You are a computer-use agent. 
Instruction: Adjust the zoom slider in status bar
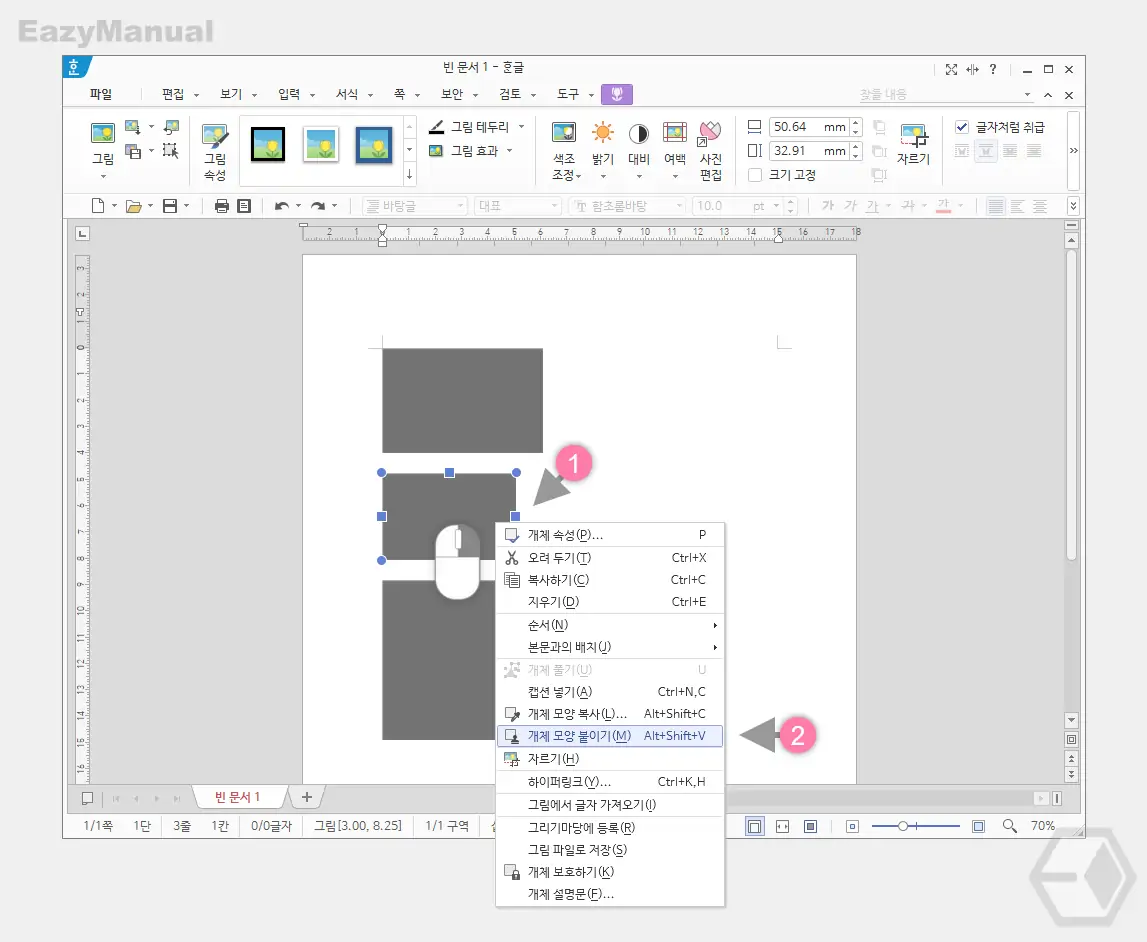point(903,826)
